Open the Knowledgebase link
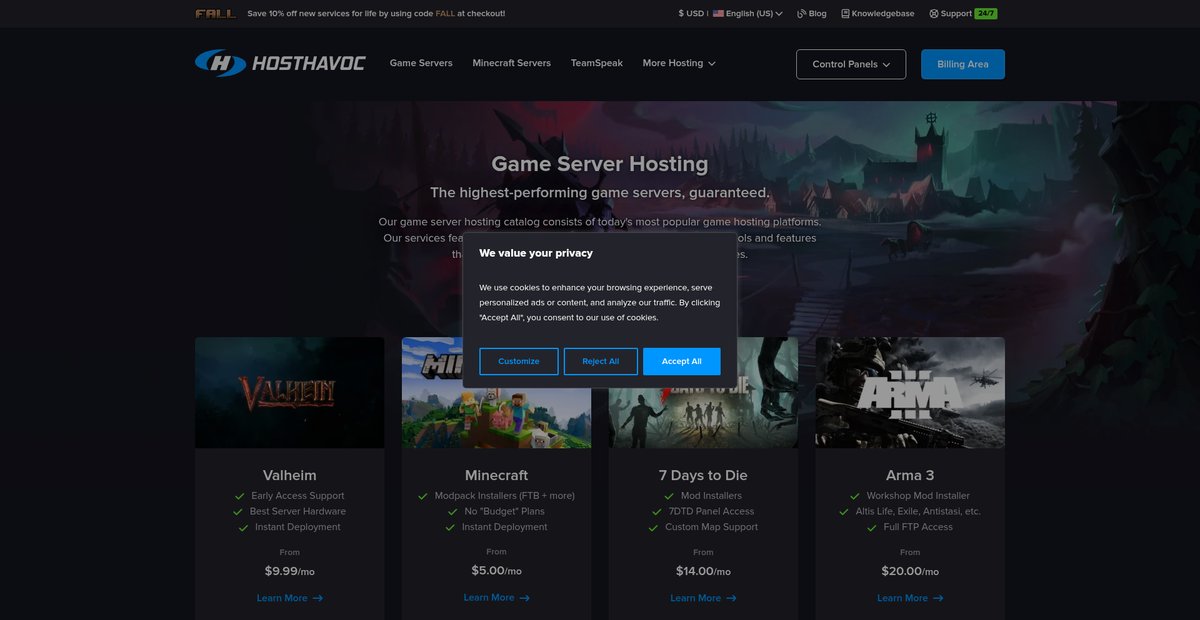 point(878,14)
